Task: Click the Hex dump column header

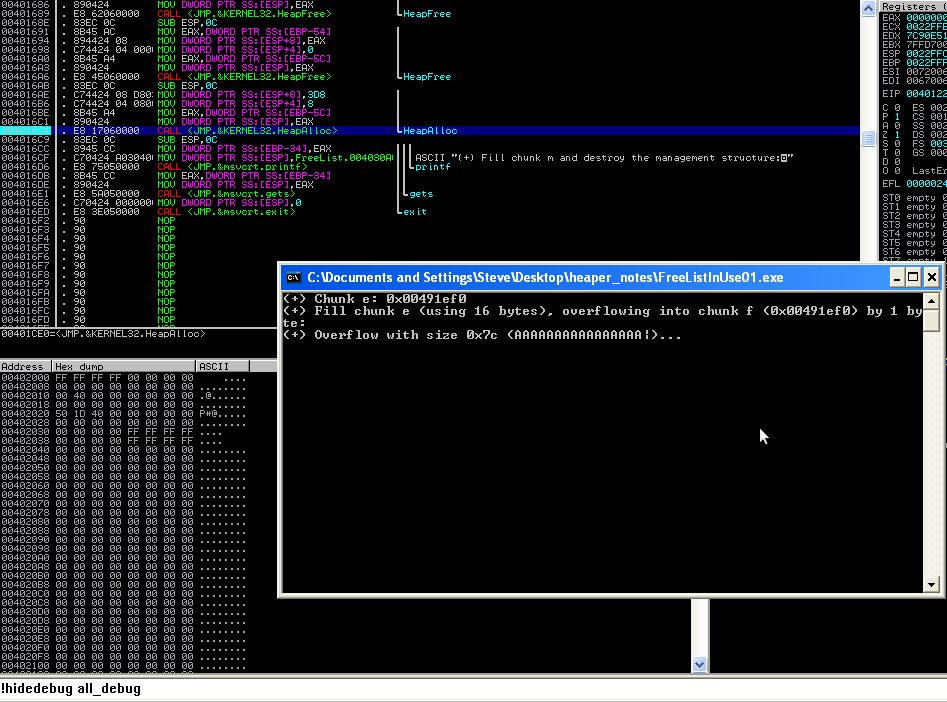Action: (124, 366)
